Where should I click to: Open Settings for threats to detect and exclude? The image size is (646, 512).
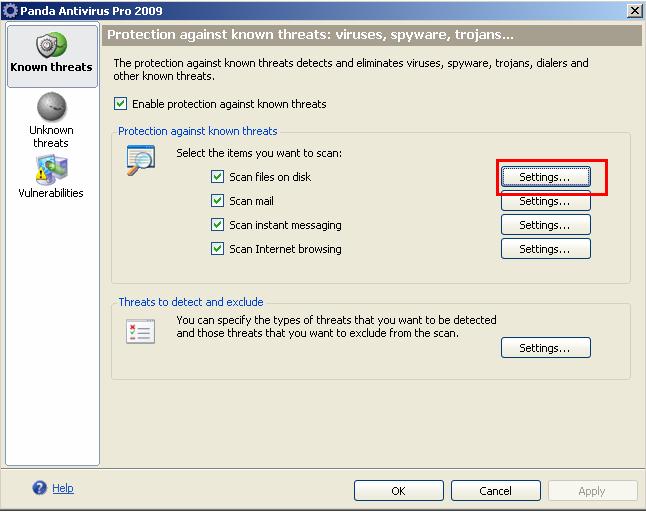tap(545, 348)
